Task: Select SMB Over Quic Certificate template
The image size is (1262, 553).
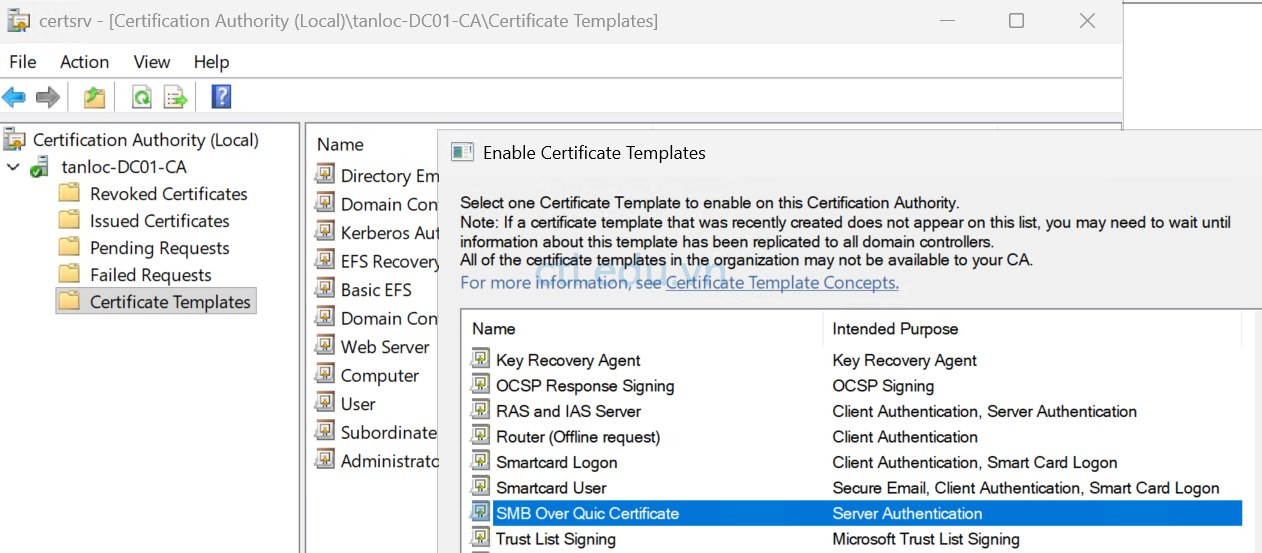Action: (x=856, y=513)
